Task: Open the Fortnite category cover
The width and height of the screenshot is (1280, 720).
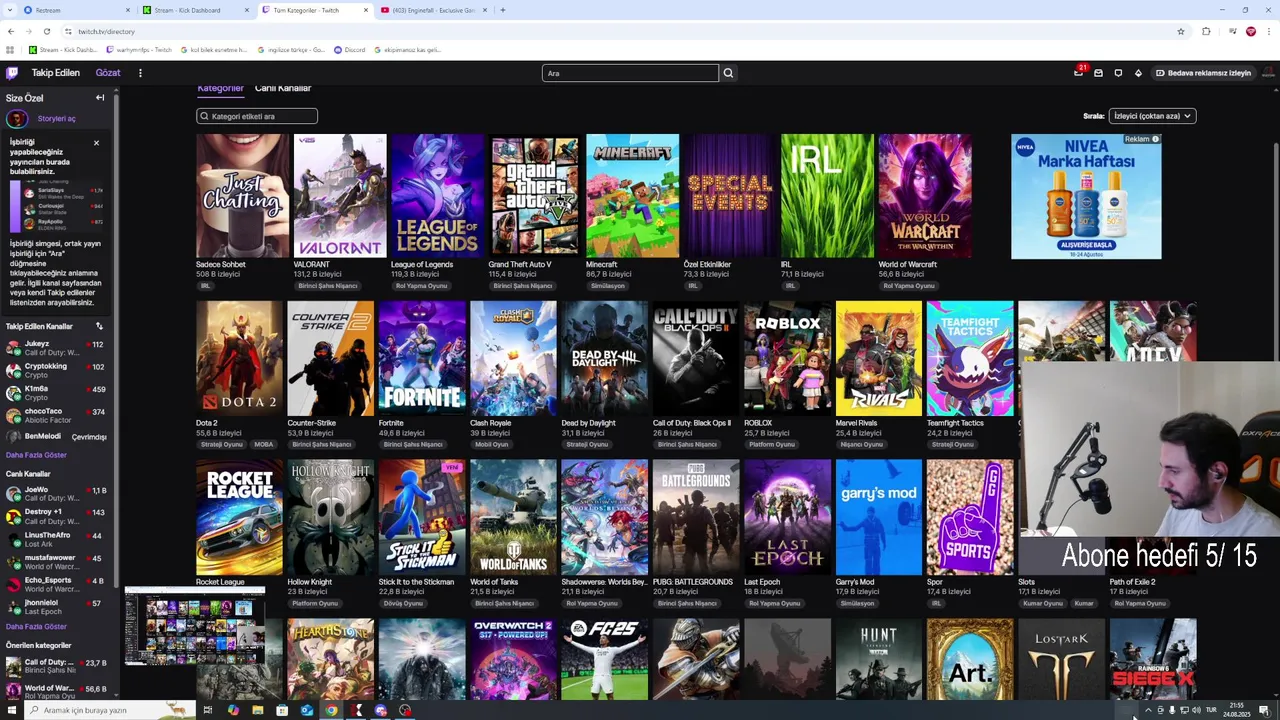Action: tap(422, 358)
